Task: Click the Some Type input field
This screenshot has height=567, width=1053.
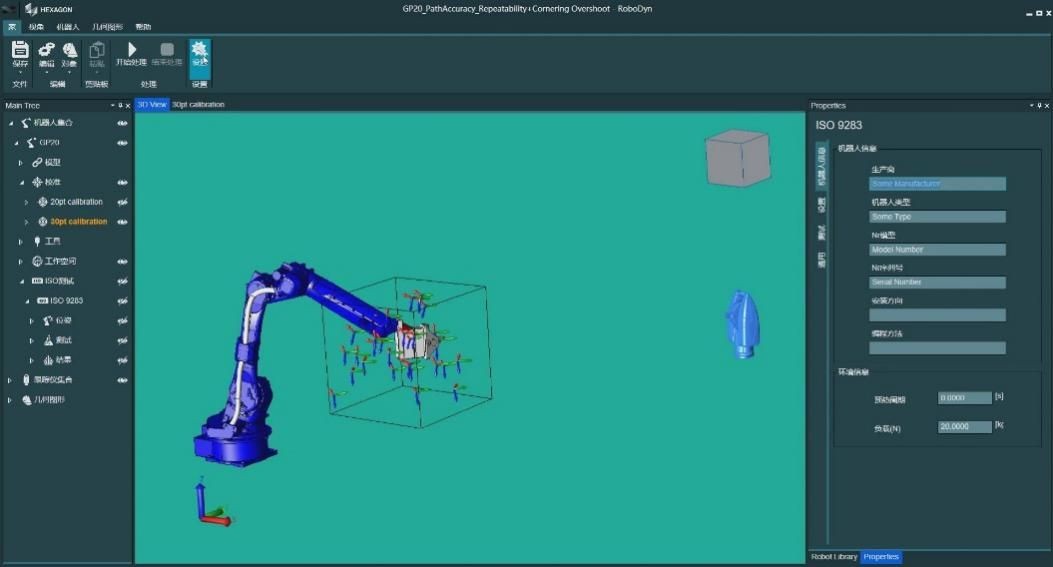Action: pyautogui.click(x=937, y=216)
